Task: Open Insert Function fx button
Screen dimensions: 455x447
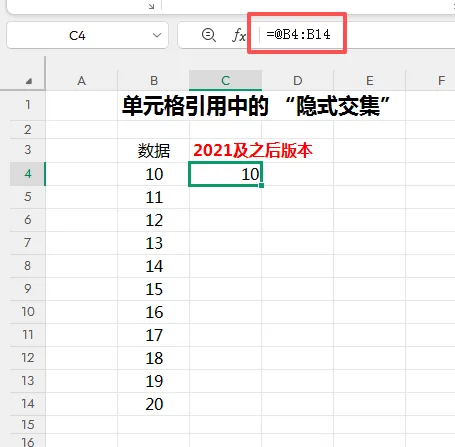Action: pos(239,35)
